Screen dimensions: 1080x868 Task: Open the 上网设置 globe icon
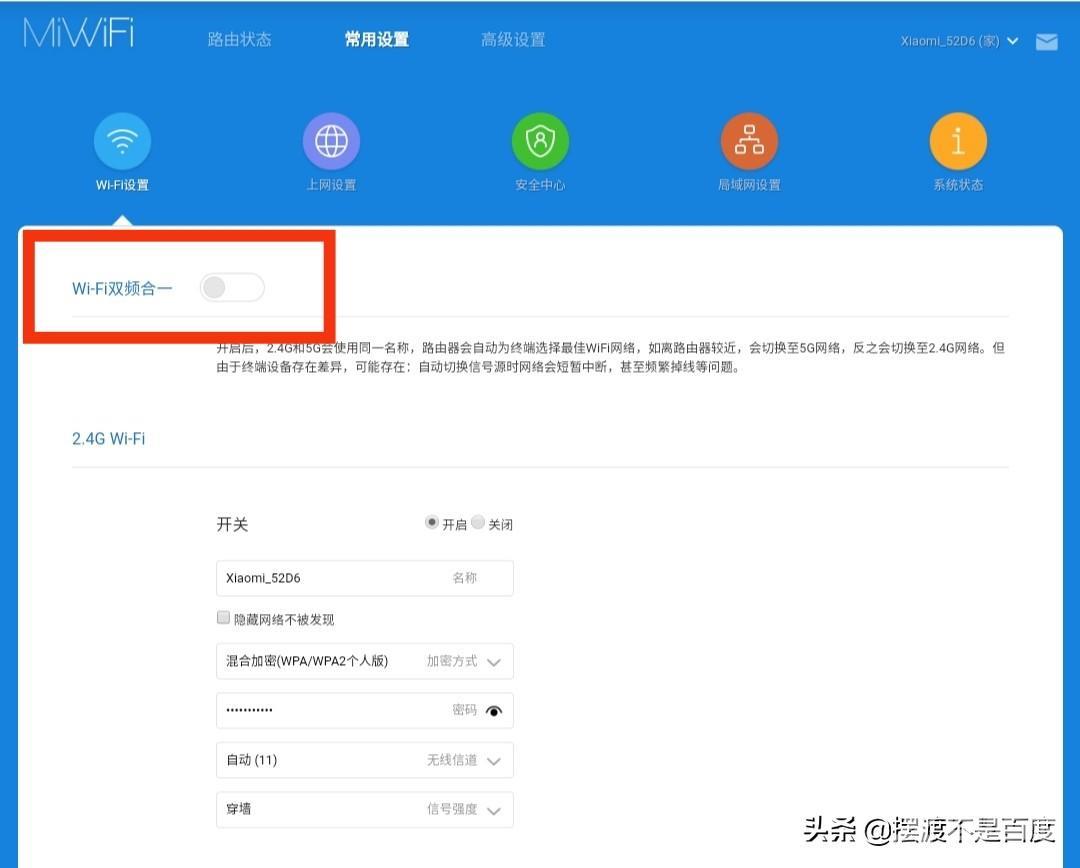(x=331, y=142)
